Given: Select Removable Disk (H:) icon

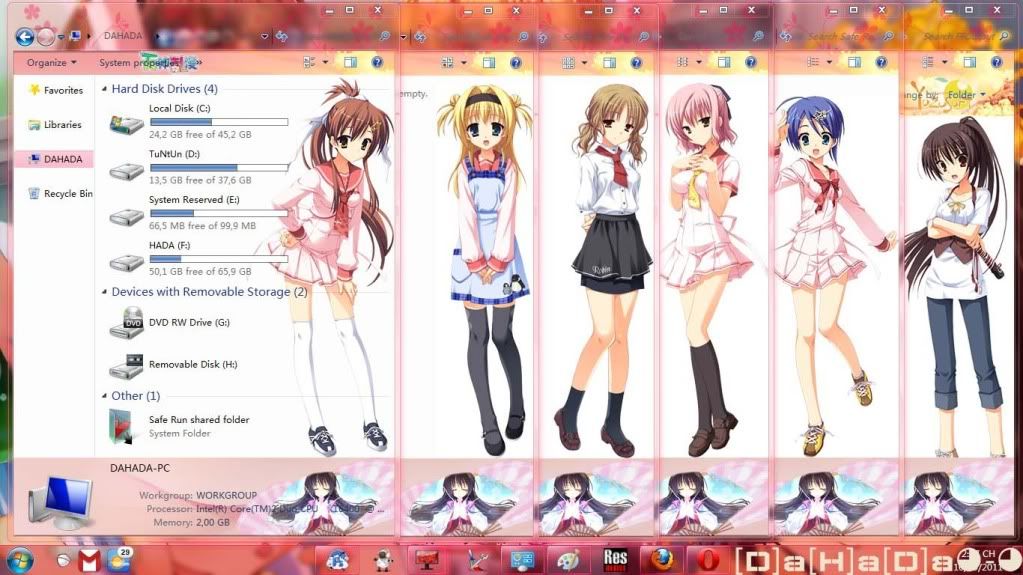Looking at the screenshot, I should coord(127,366).
